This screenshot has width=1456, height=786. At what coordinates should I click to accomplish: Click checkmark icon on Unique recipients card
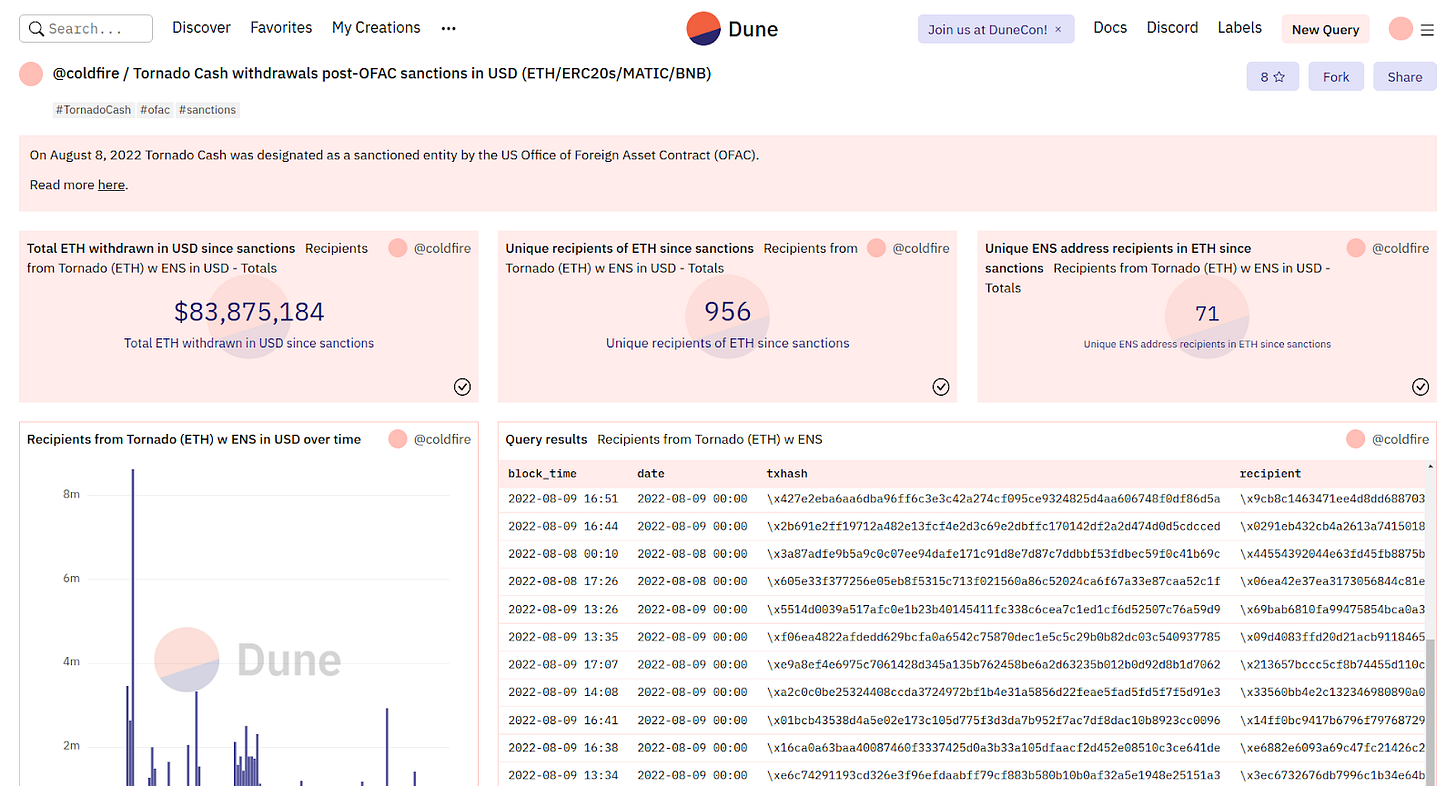pyautogui.click(x=941, y=387)
